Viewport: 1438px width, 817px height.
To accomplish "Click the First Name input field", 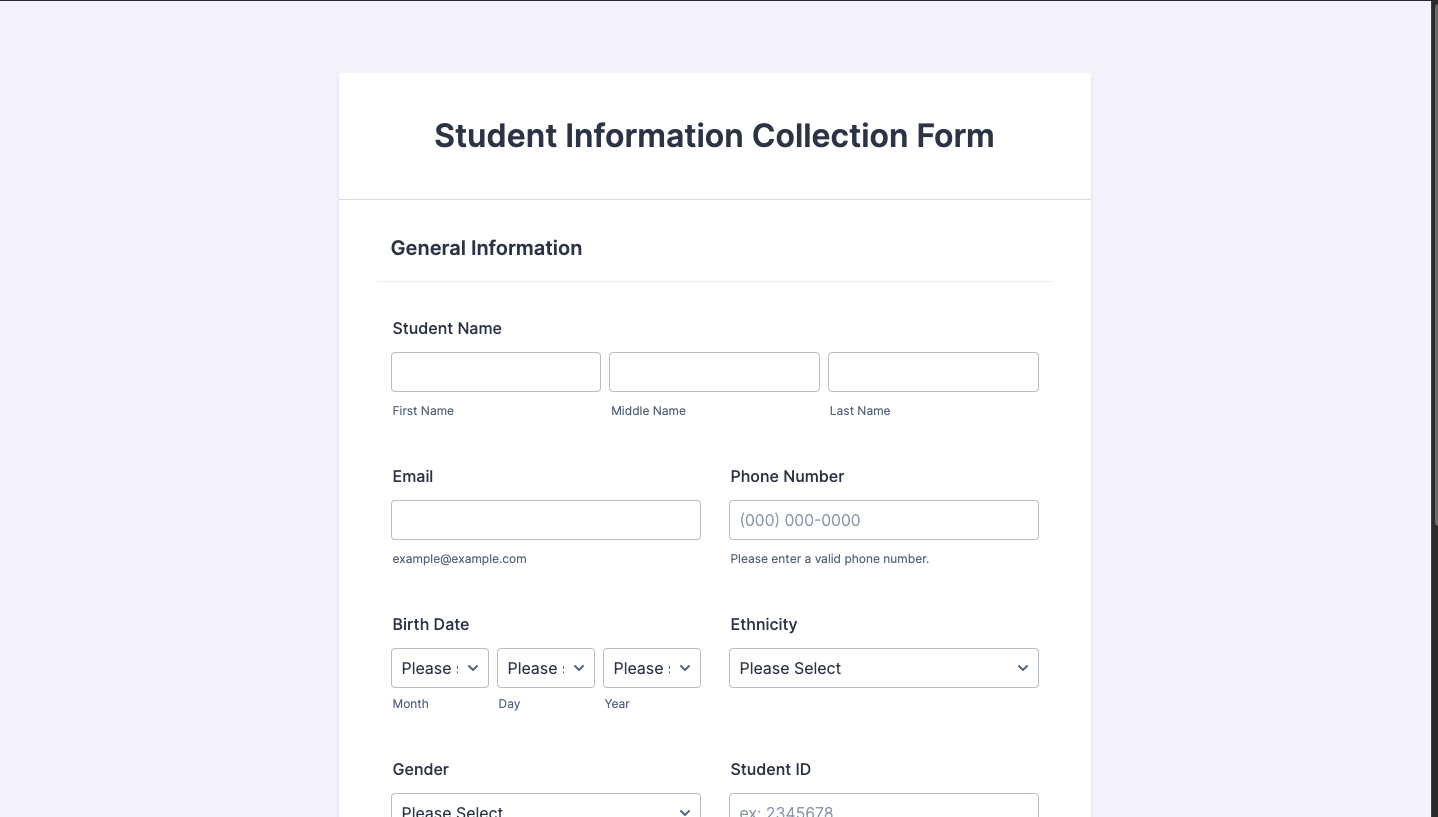I will pos(495,372).
